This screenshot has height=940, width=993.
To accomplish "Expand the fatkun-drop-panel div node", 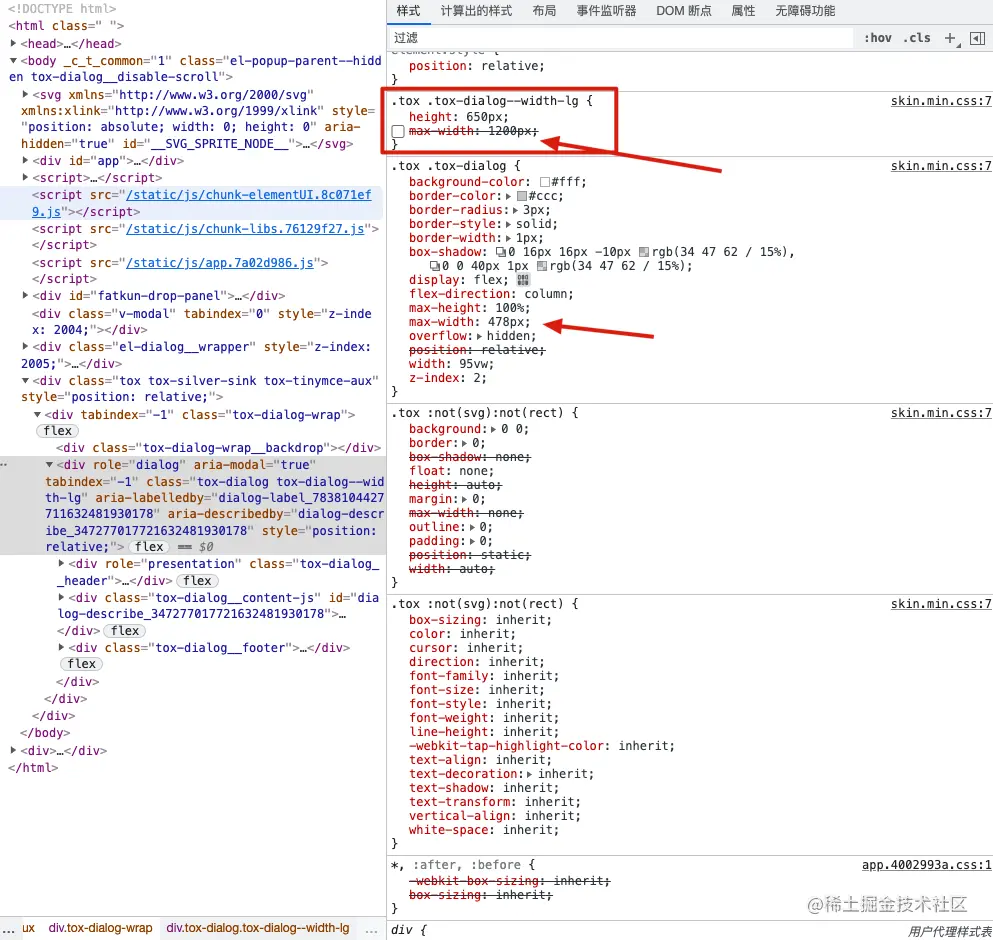I will pyautogui.click(x=25, y=295).
